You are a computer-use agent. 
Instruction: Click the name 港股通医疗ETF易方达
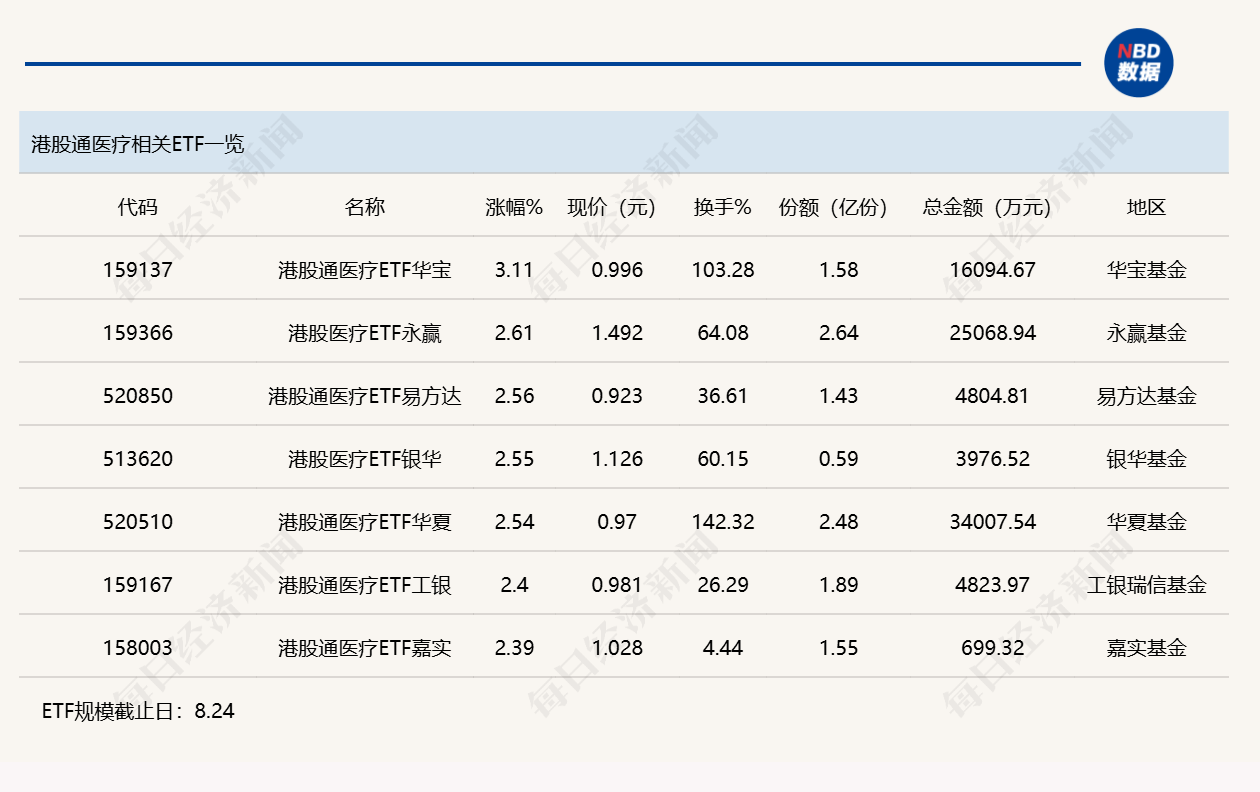point(365,396)
